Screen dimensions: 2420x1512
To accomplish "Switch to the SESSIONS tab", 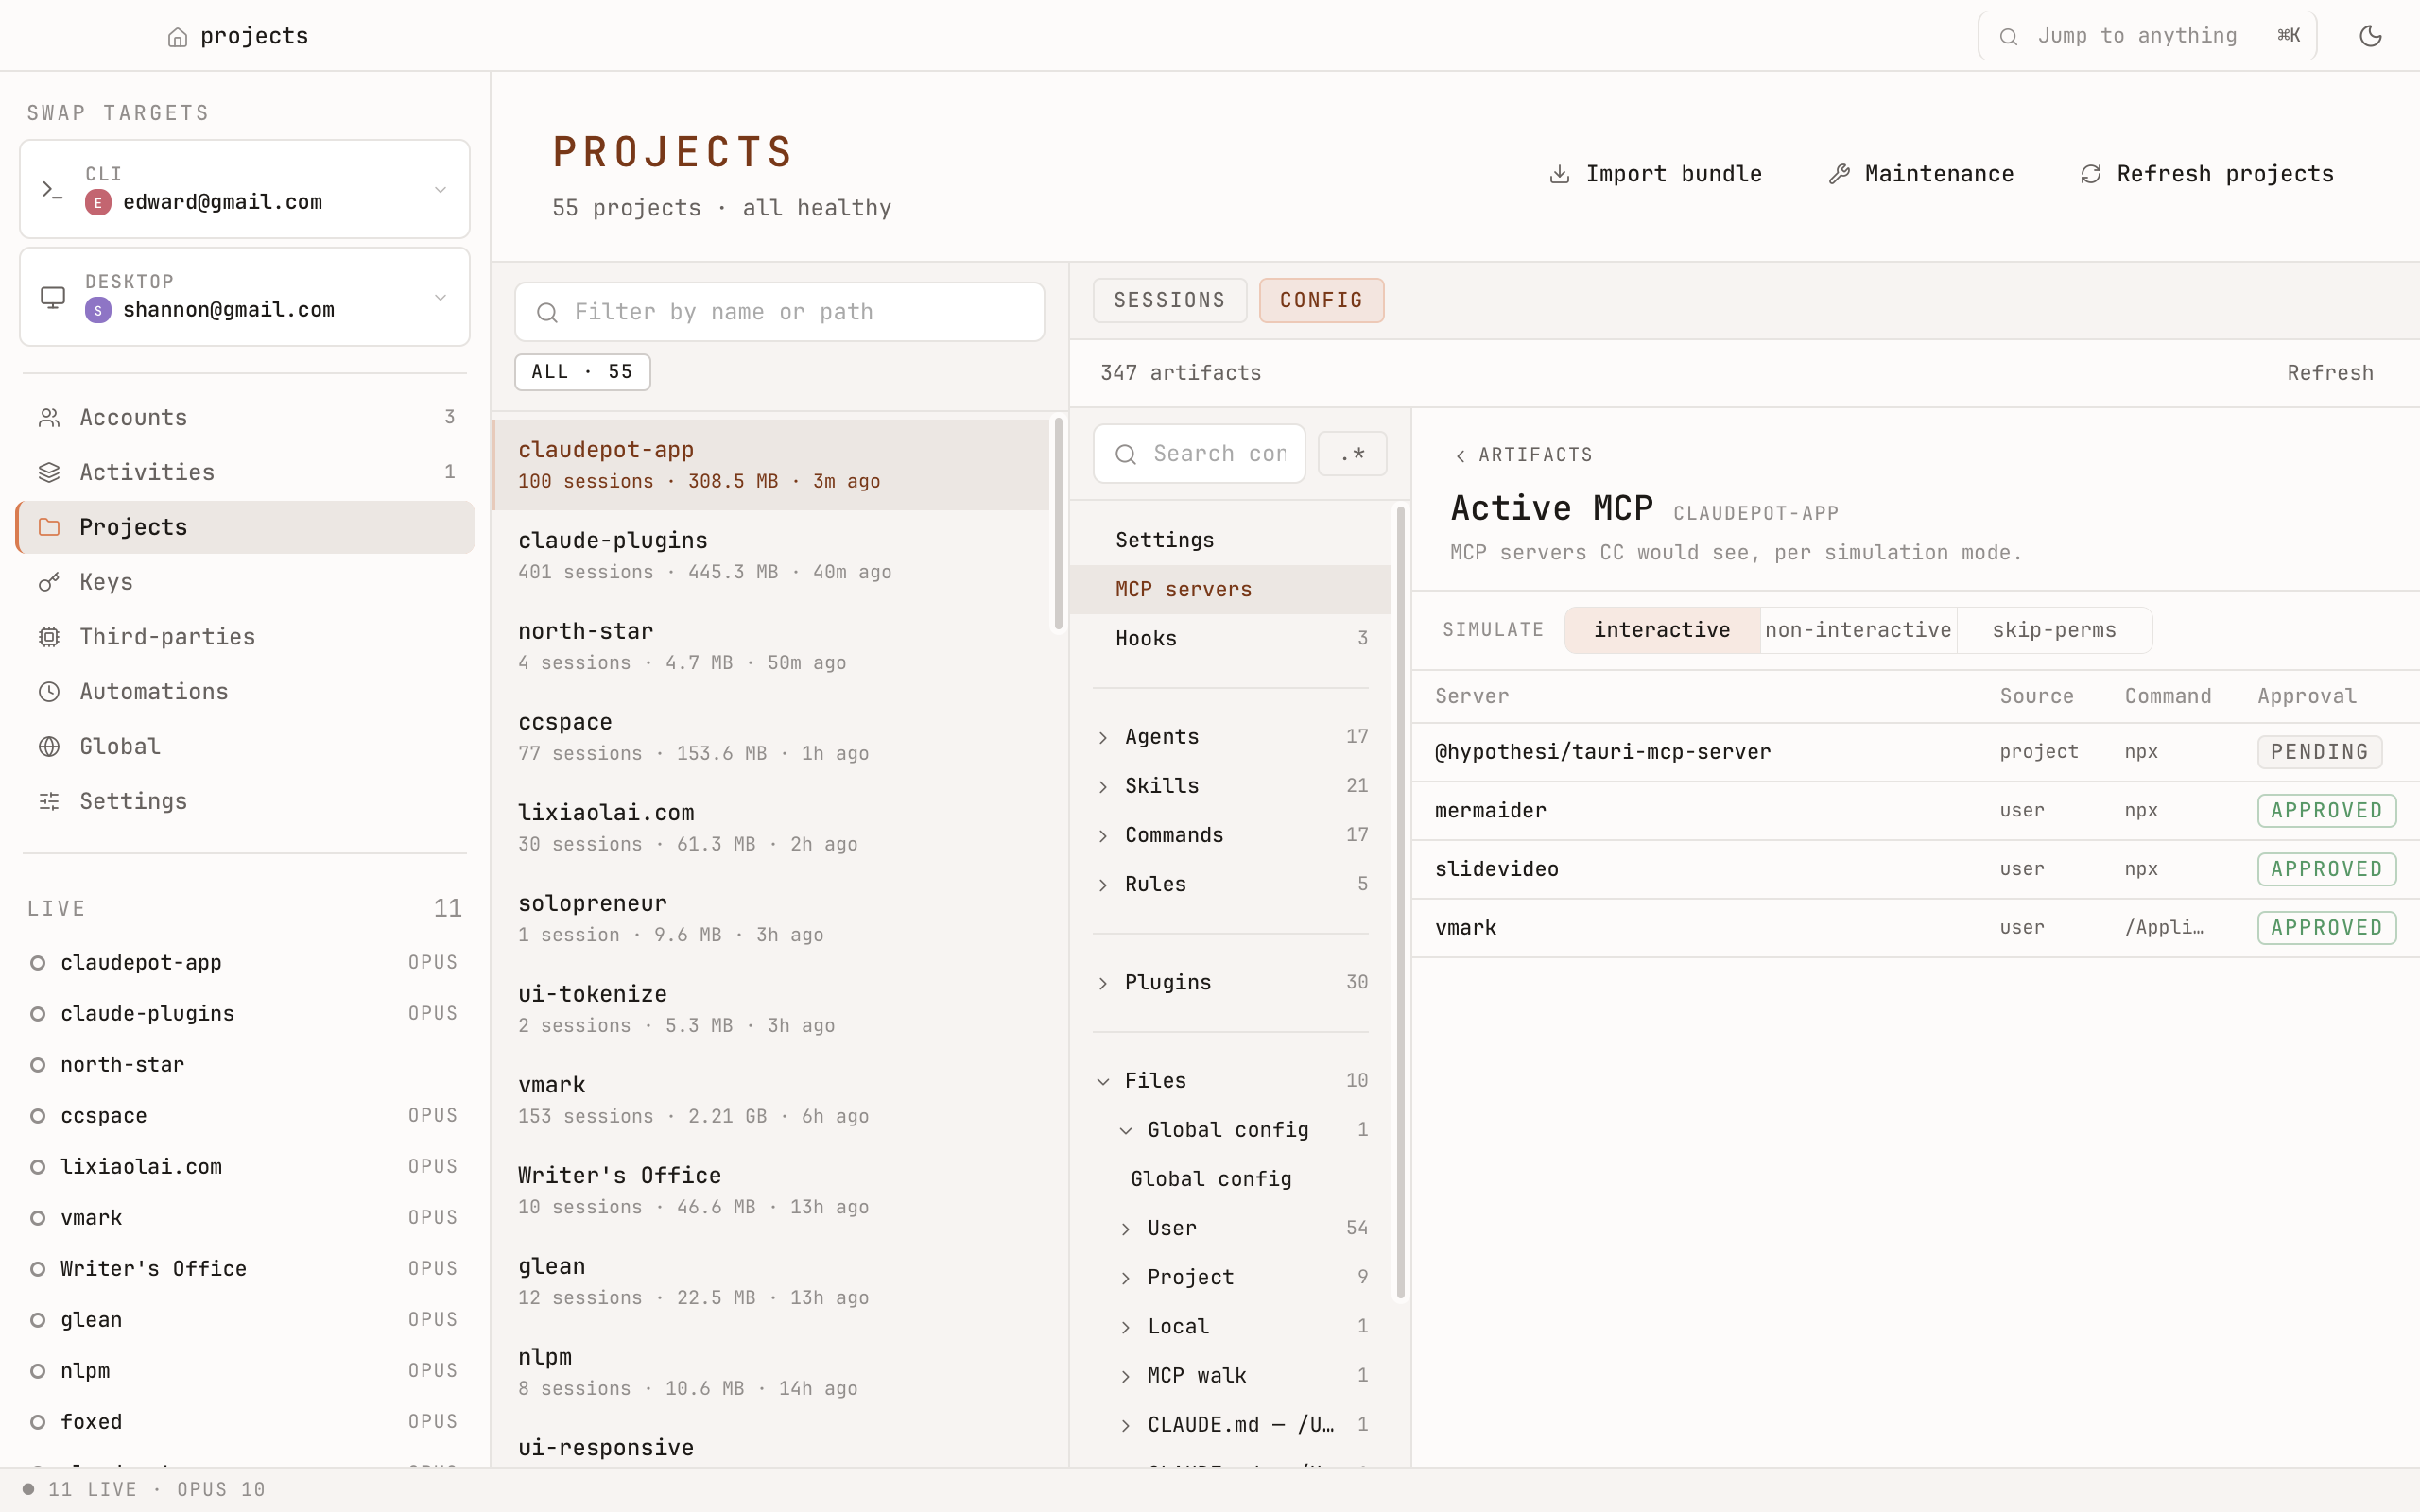I will 1168,300.
